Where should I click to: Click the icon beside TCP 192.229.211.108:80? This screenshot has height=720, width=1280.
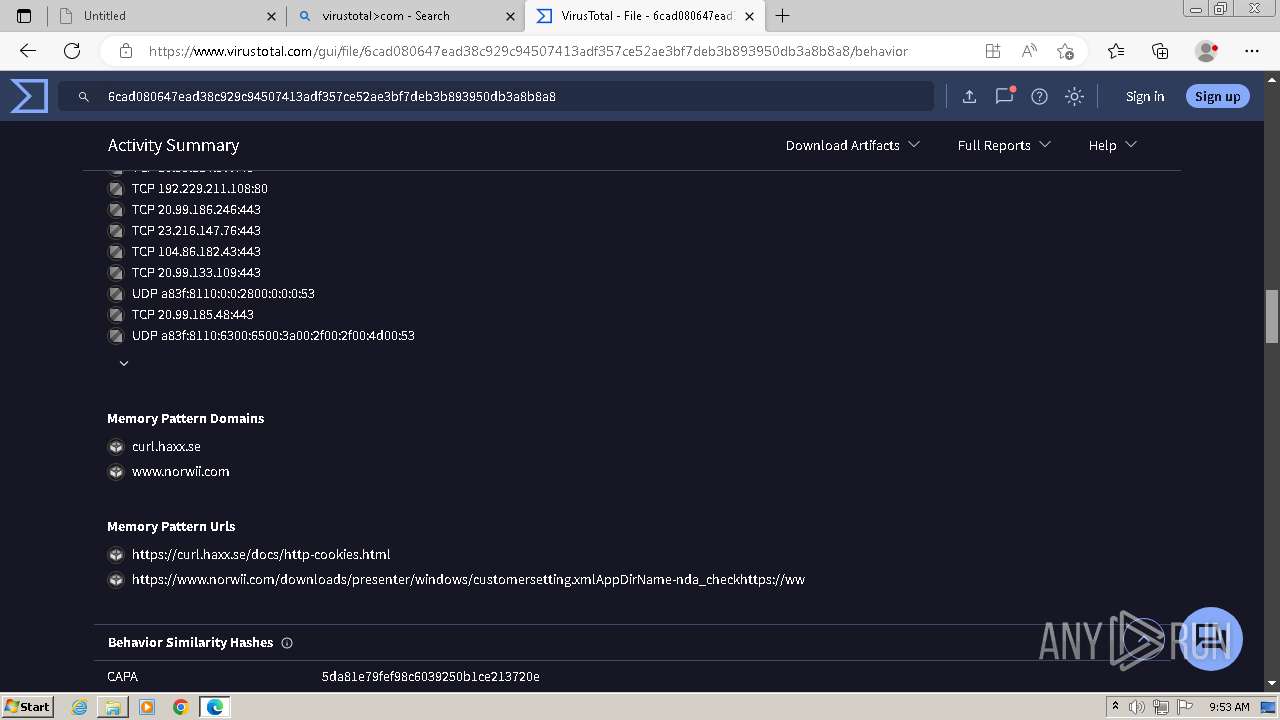click(116, 188)
